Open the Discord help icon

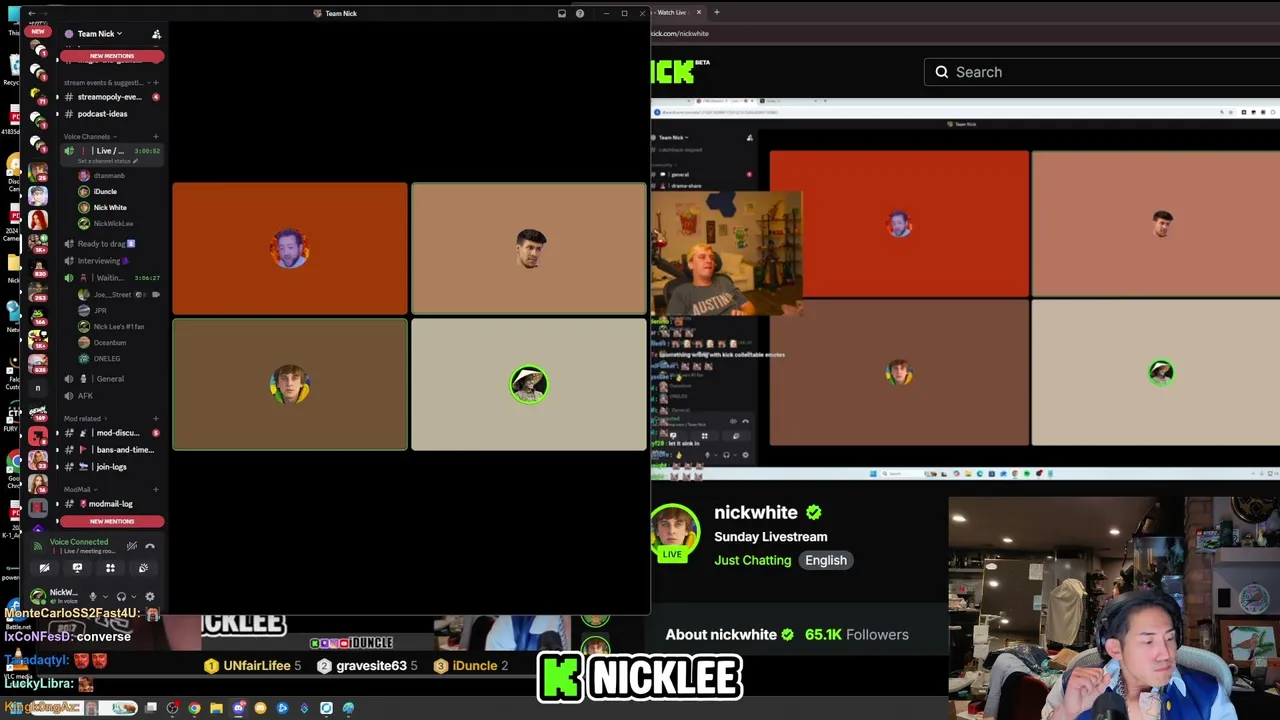[580, 13]
